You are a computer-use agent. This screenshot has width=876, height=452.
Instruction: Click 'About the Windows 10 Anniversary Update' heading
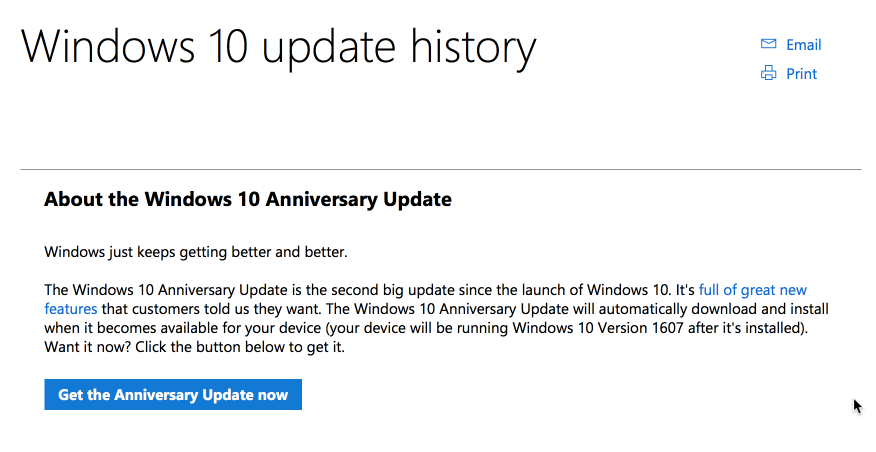pyautogui.click(x=247, y=199)
